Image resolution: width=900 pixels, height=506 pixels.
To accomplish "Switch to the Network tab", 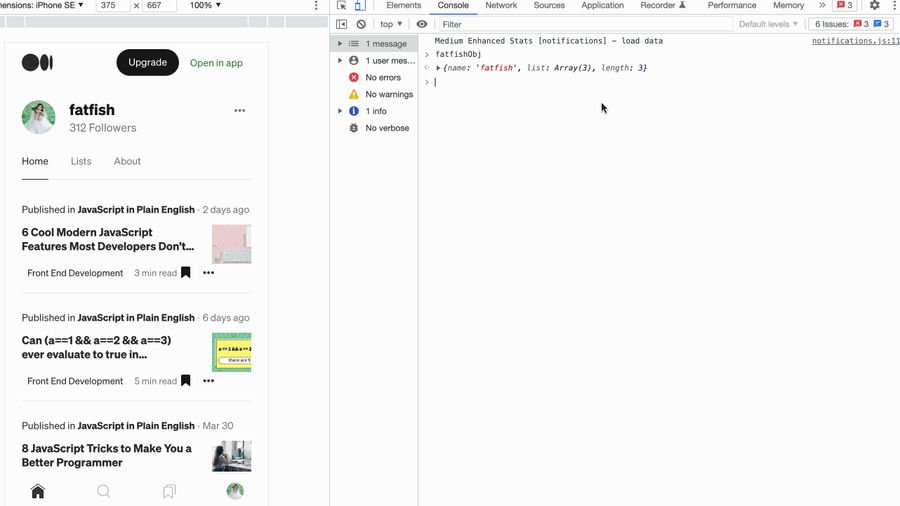I will click(x=501, y=6).
